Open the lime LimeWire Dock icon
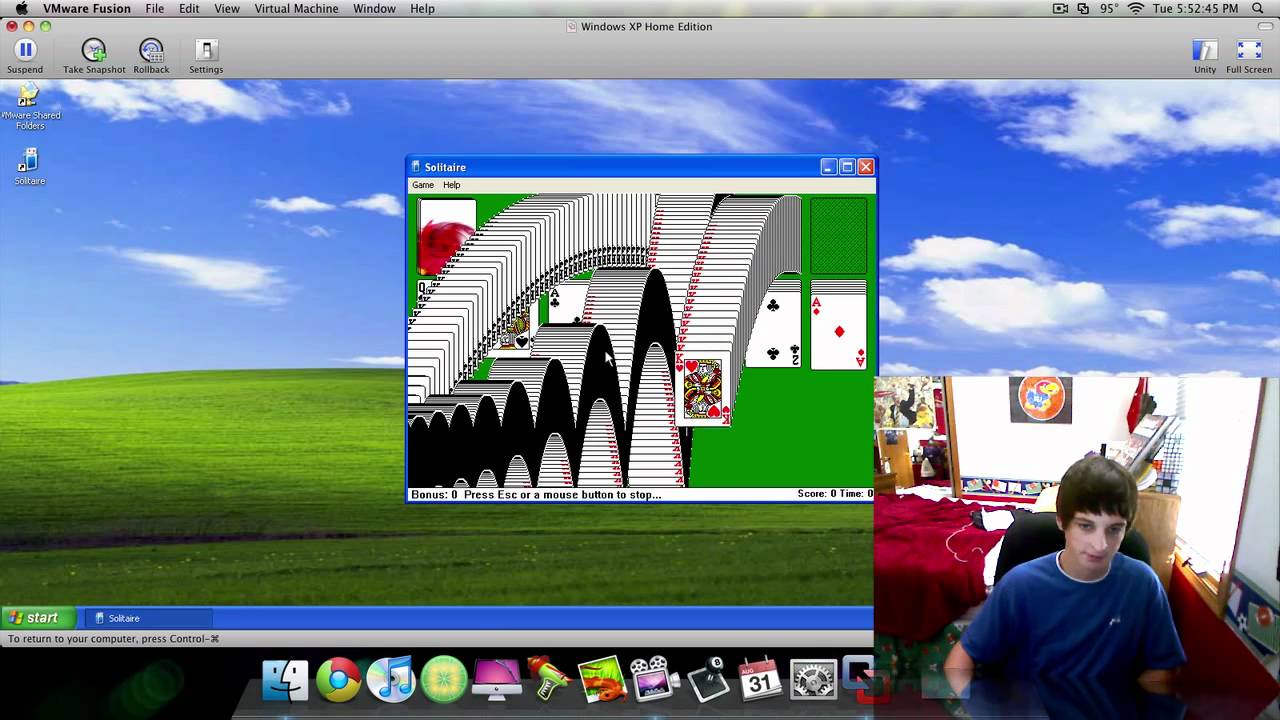The width and height of the screenshot is (1280, 720). (444, 680)
